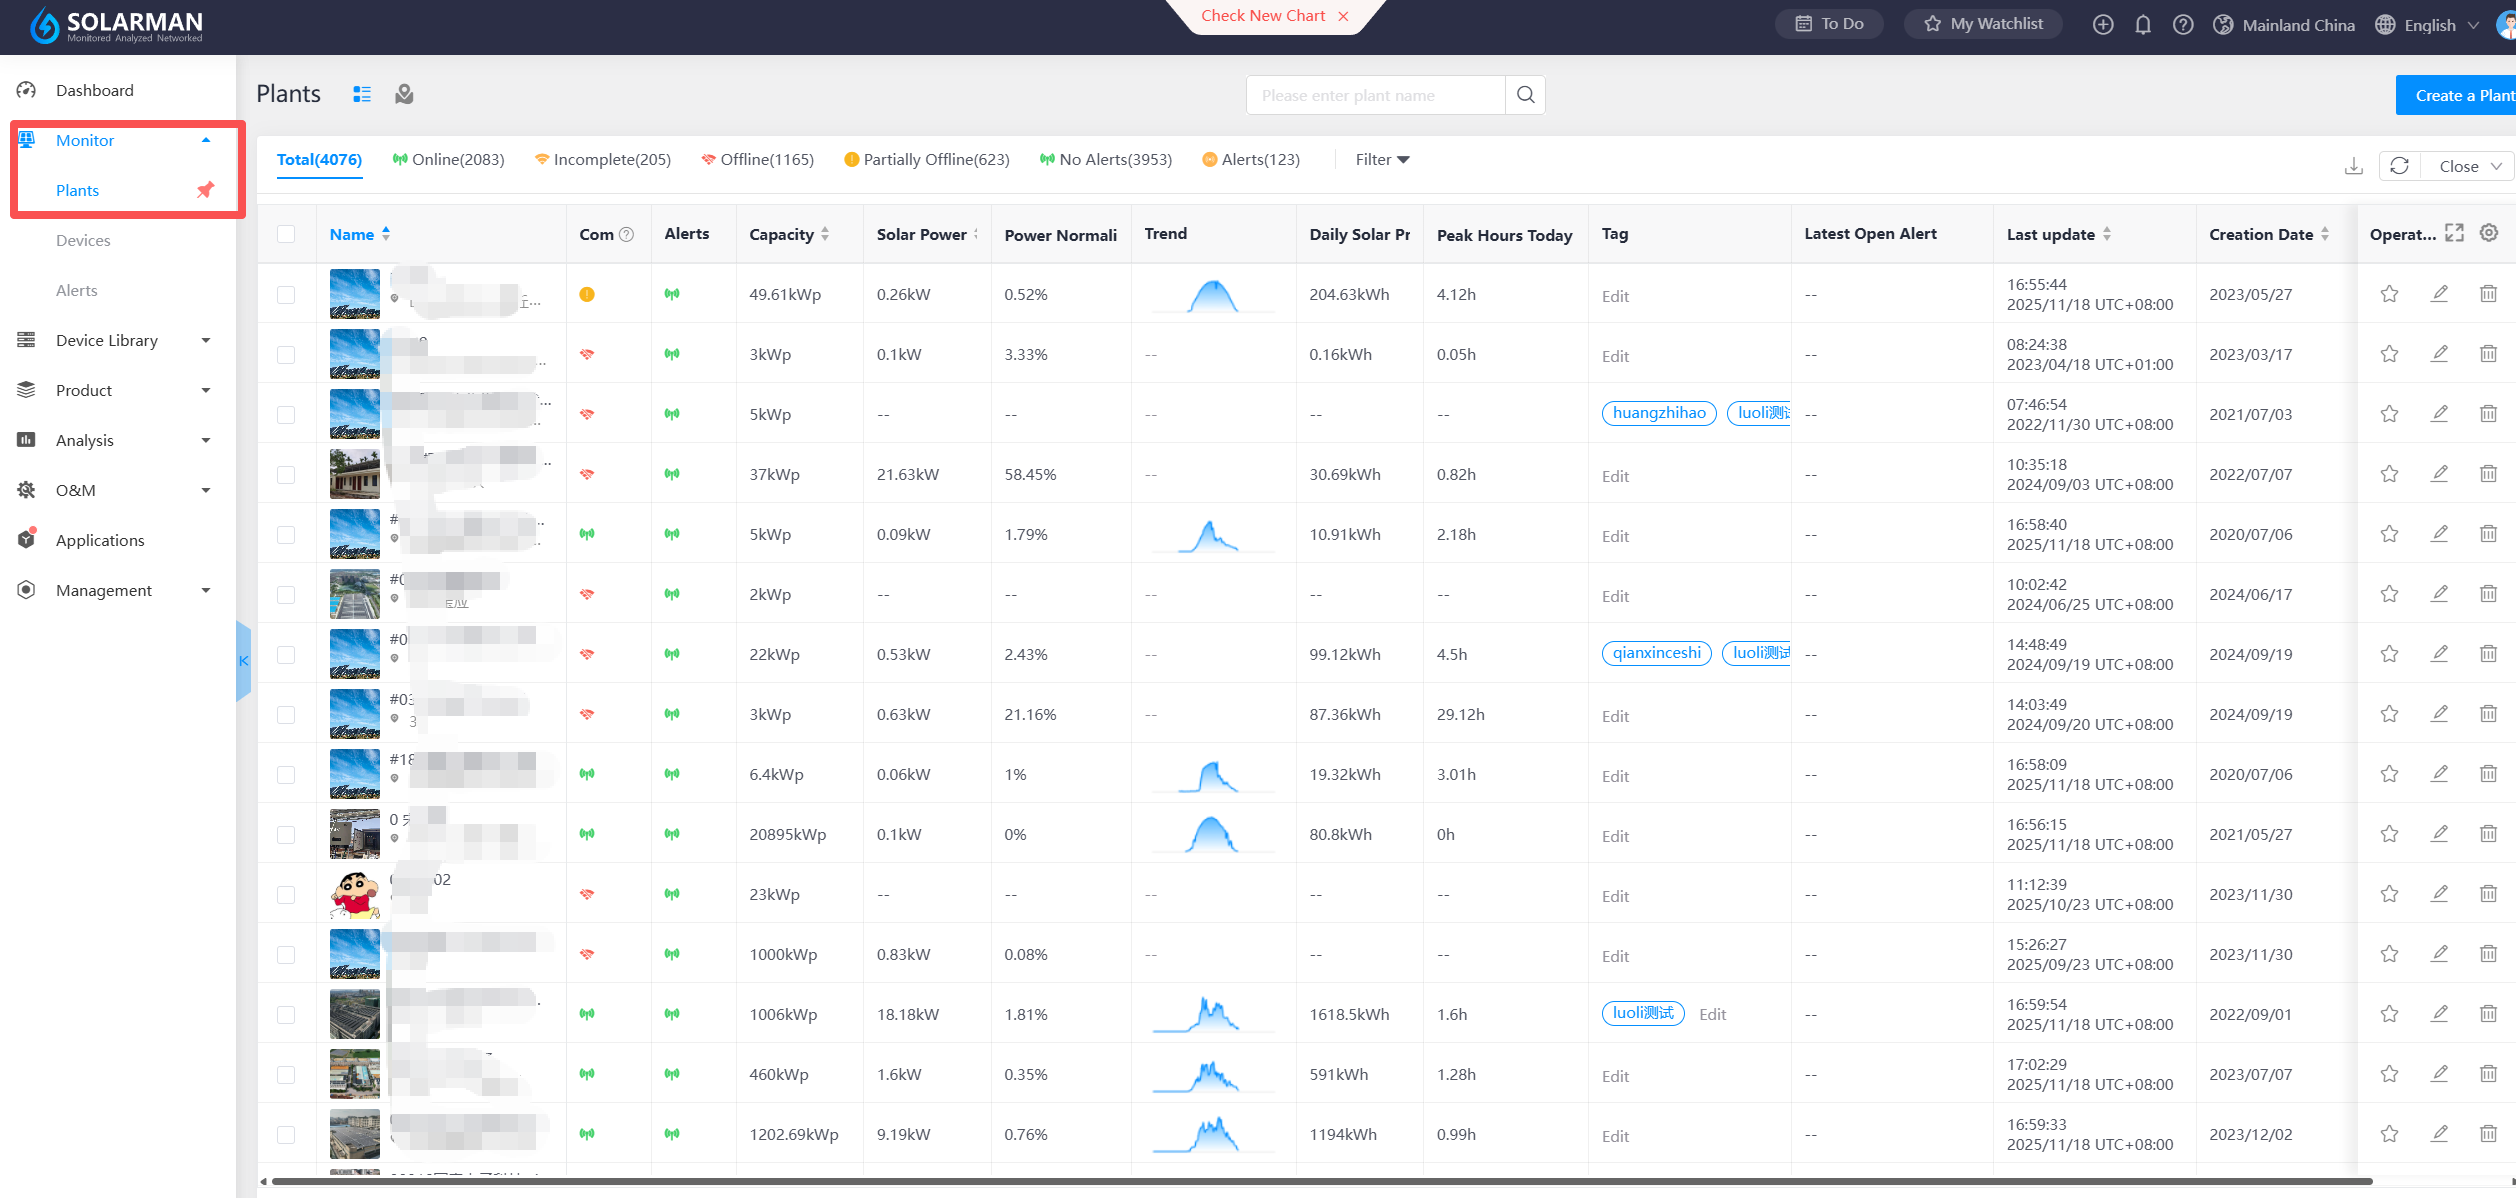Click the download export icon

pyautogui.click(x=2353, y=166)
